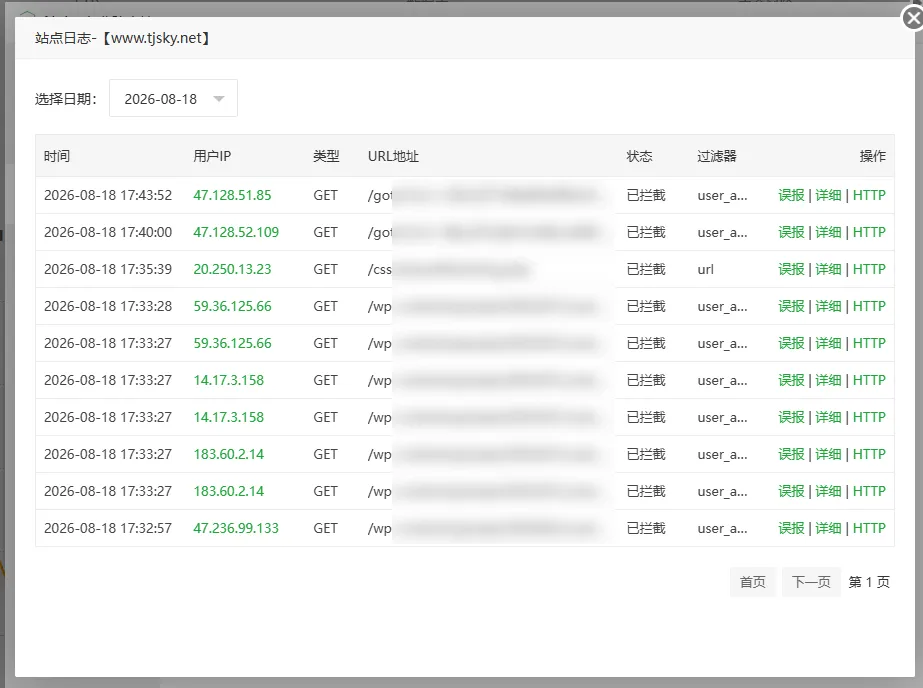The height and width of the screenshot is (688, 923).
Task: Click 误报 in the 17:35:39 row
Action: (x=791, y=270)
